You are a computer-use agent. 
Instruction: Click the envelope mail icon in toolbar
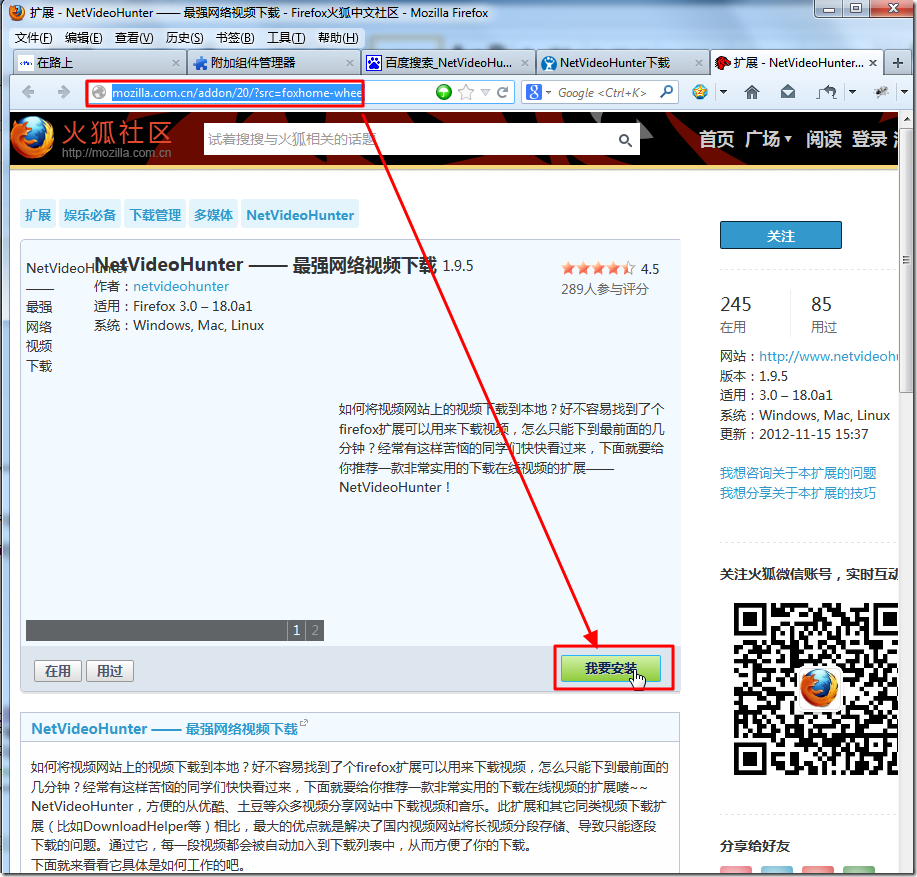tap(788, 92)
